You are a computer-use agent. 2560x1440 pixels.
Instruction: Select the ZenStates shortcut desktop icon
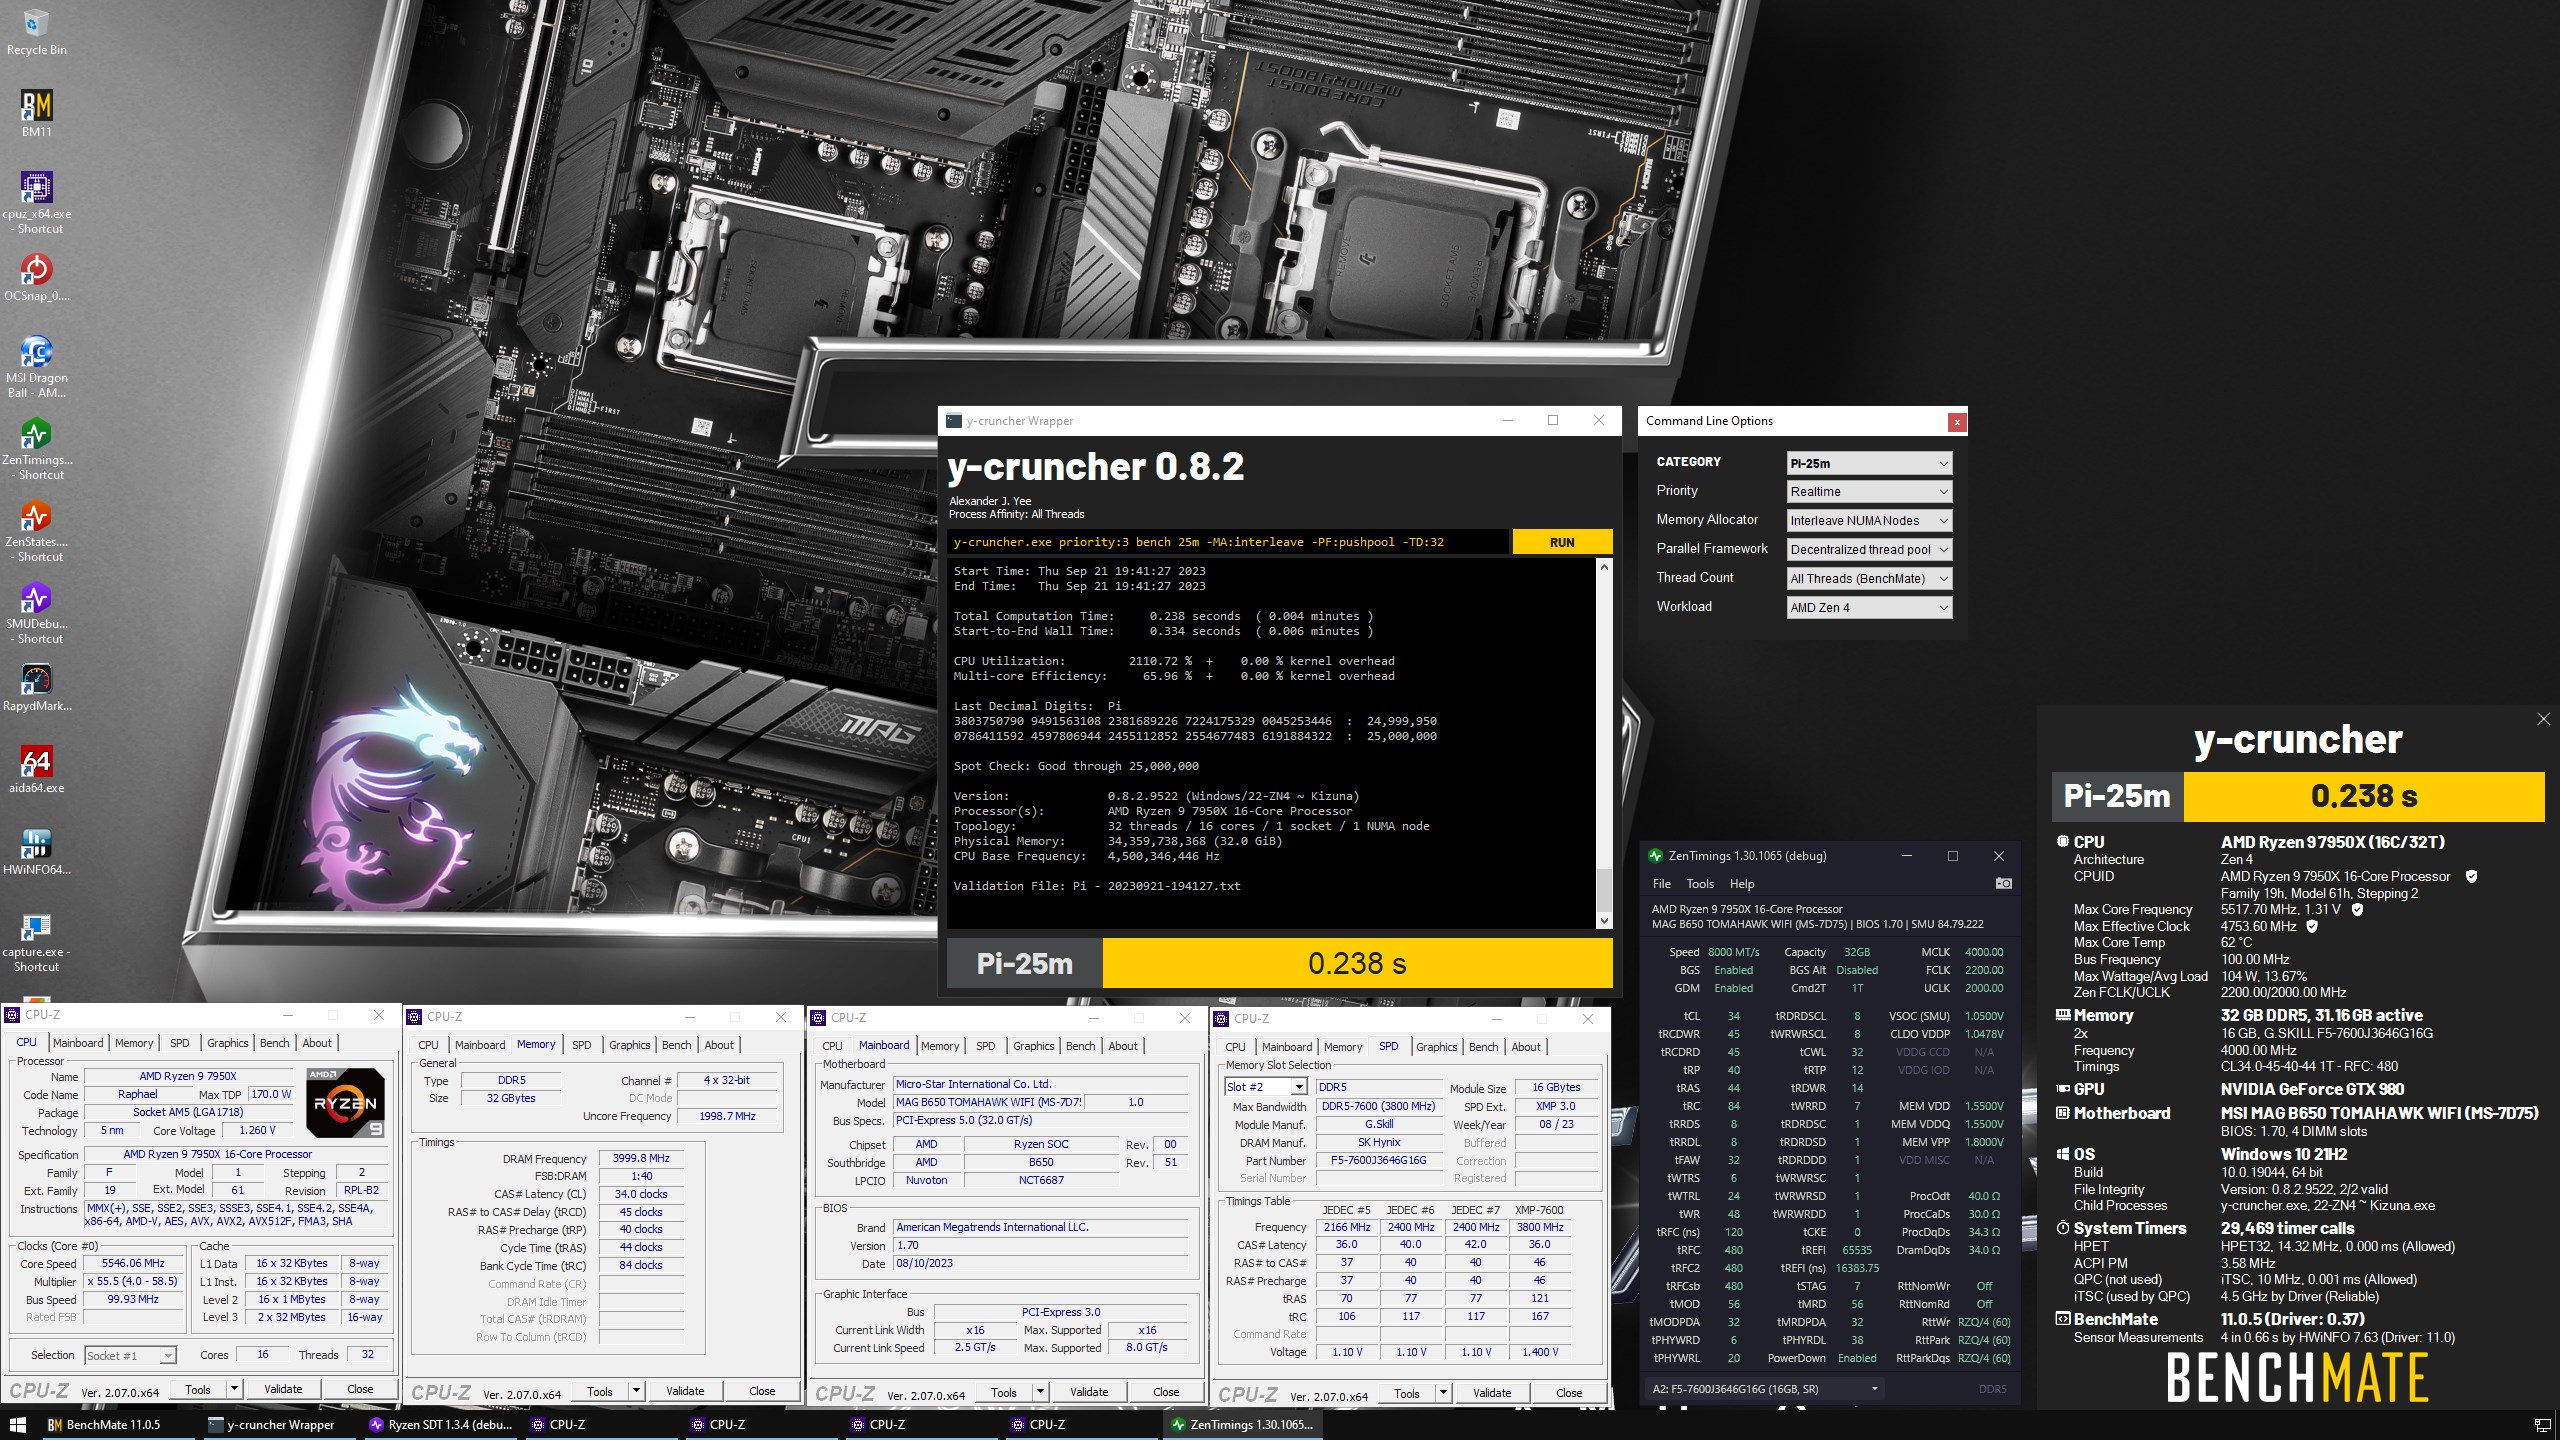[x=36, y=532]
